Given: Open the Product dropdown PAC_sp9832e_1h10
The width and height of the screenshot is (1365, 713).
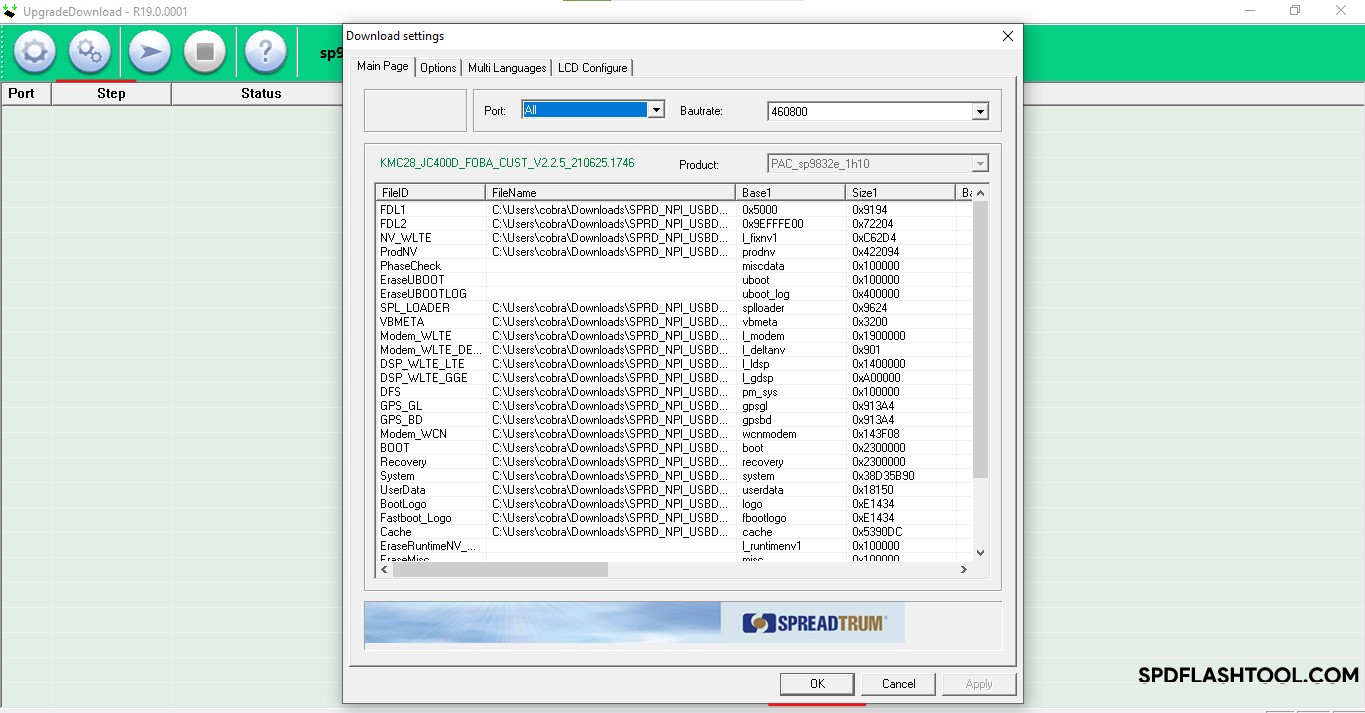Looking at the screenshot, I should tap(980, 164).
